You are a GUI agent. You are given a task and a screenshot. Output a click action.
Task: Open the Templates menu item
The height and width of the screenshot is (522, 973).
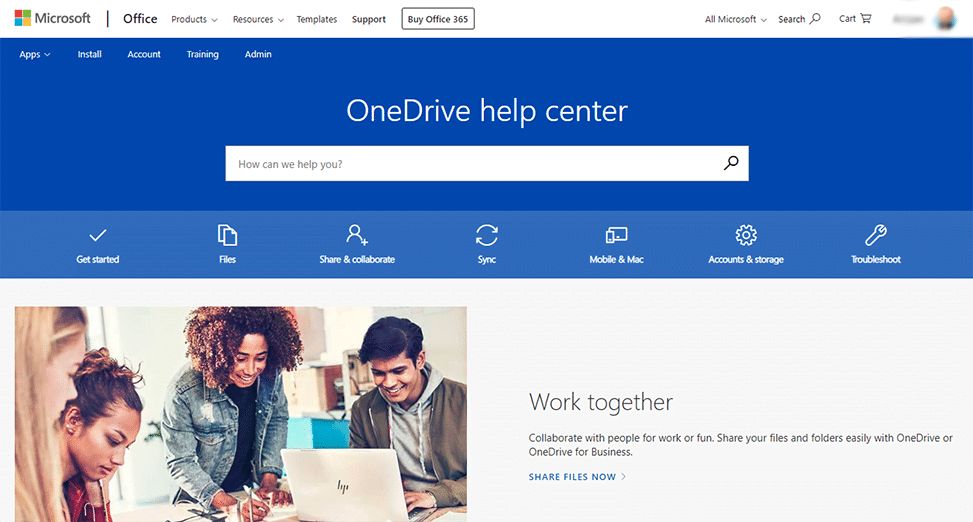pos(316,19)
